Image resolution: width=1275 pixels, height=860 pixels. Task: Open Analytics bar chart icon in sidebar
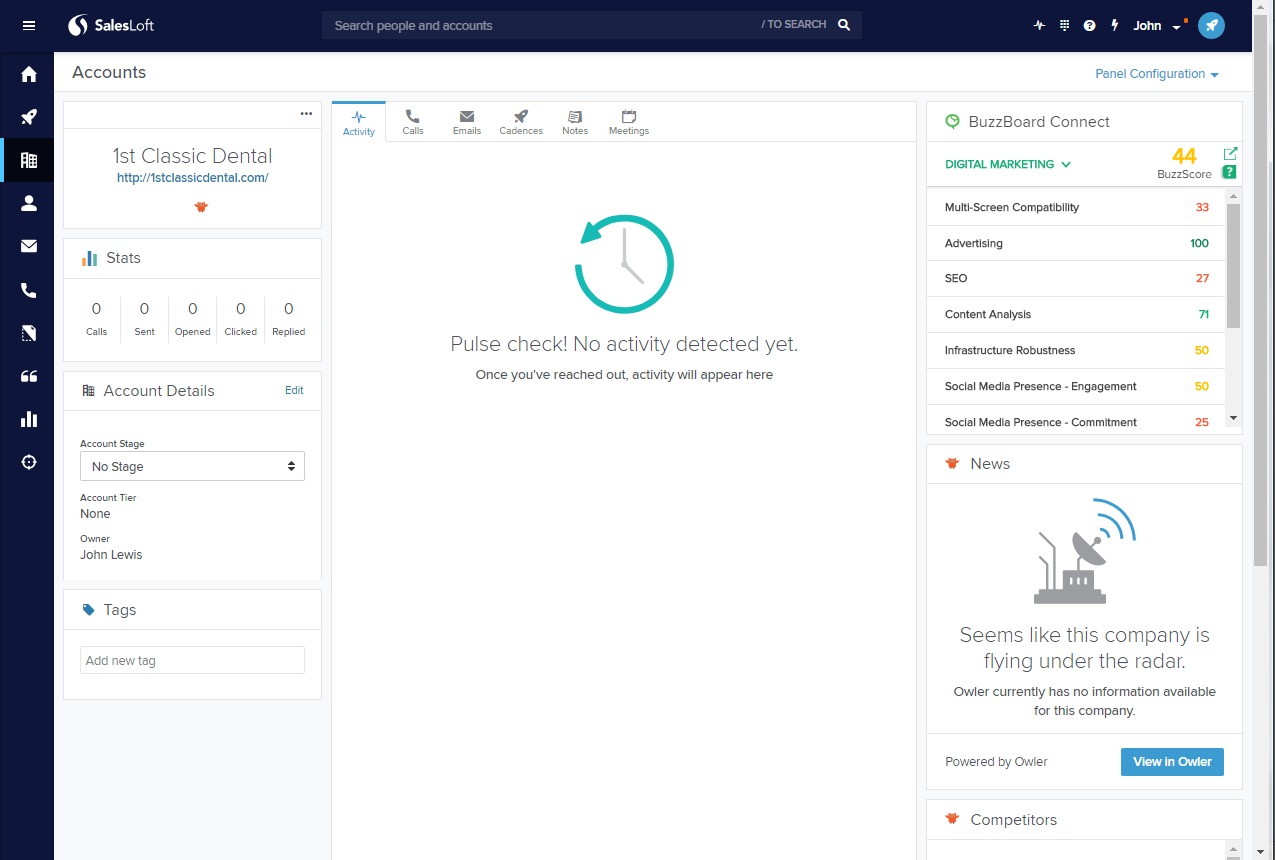[x=29, y=419]
